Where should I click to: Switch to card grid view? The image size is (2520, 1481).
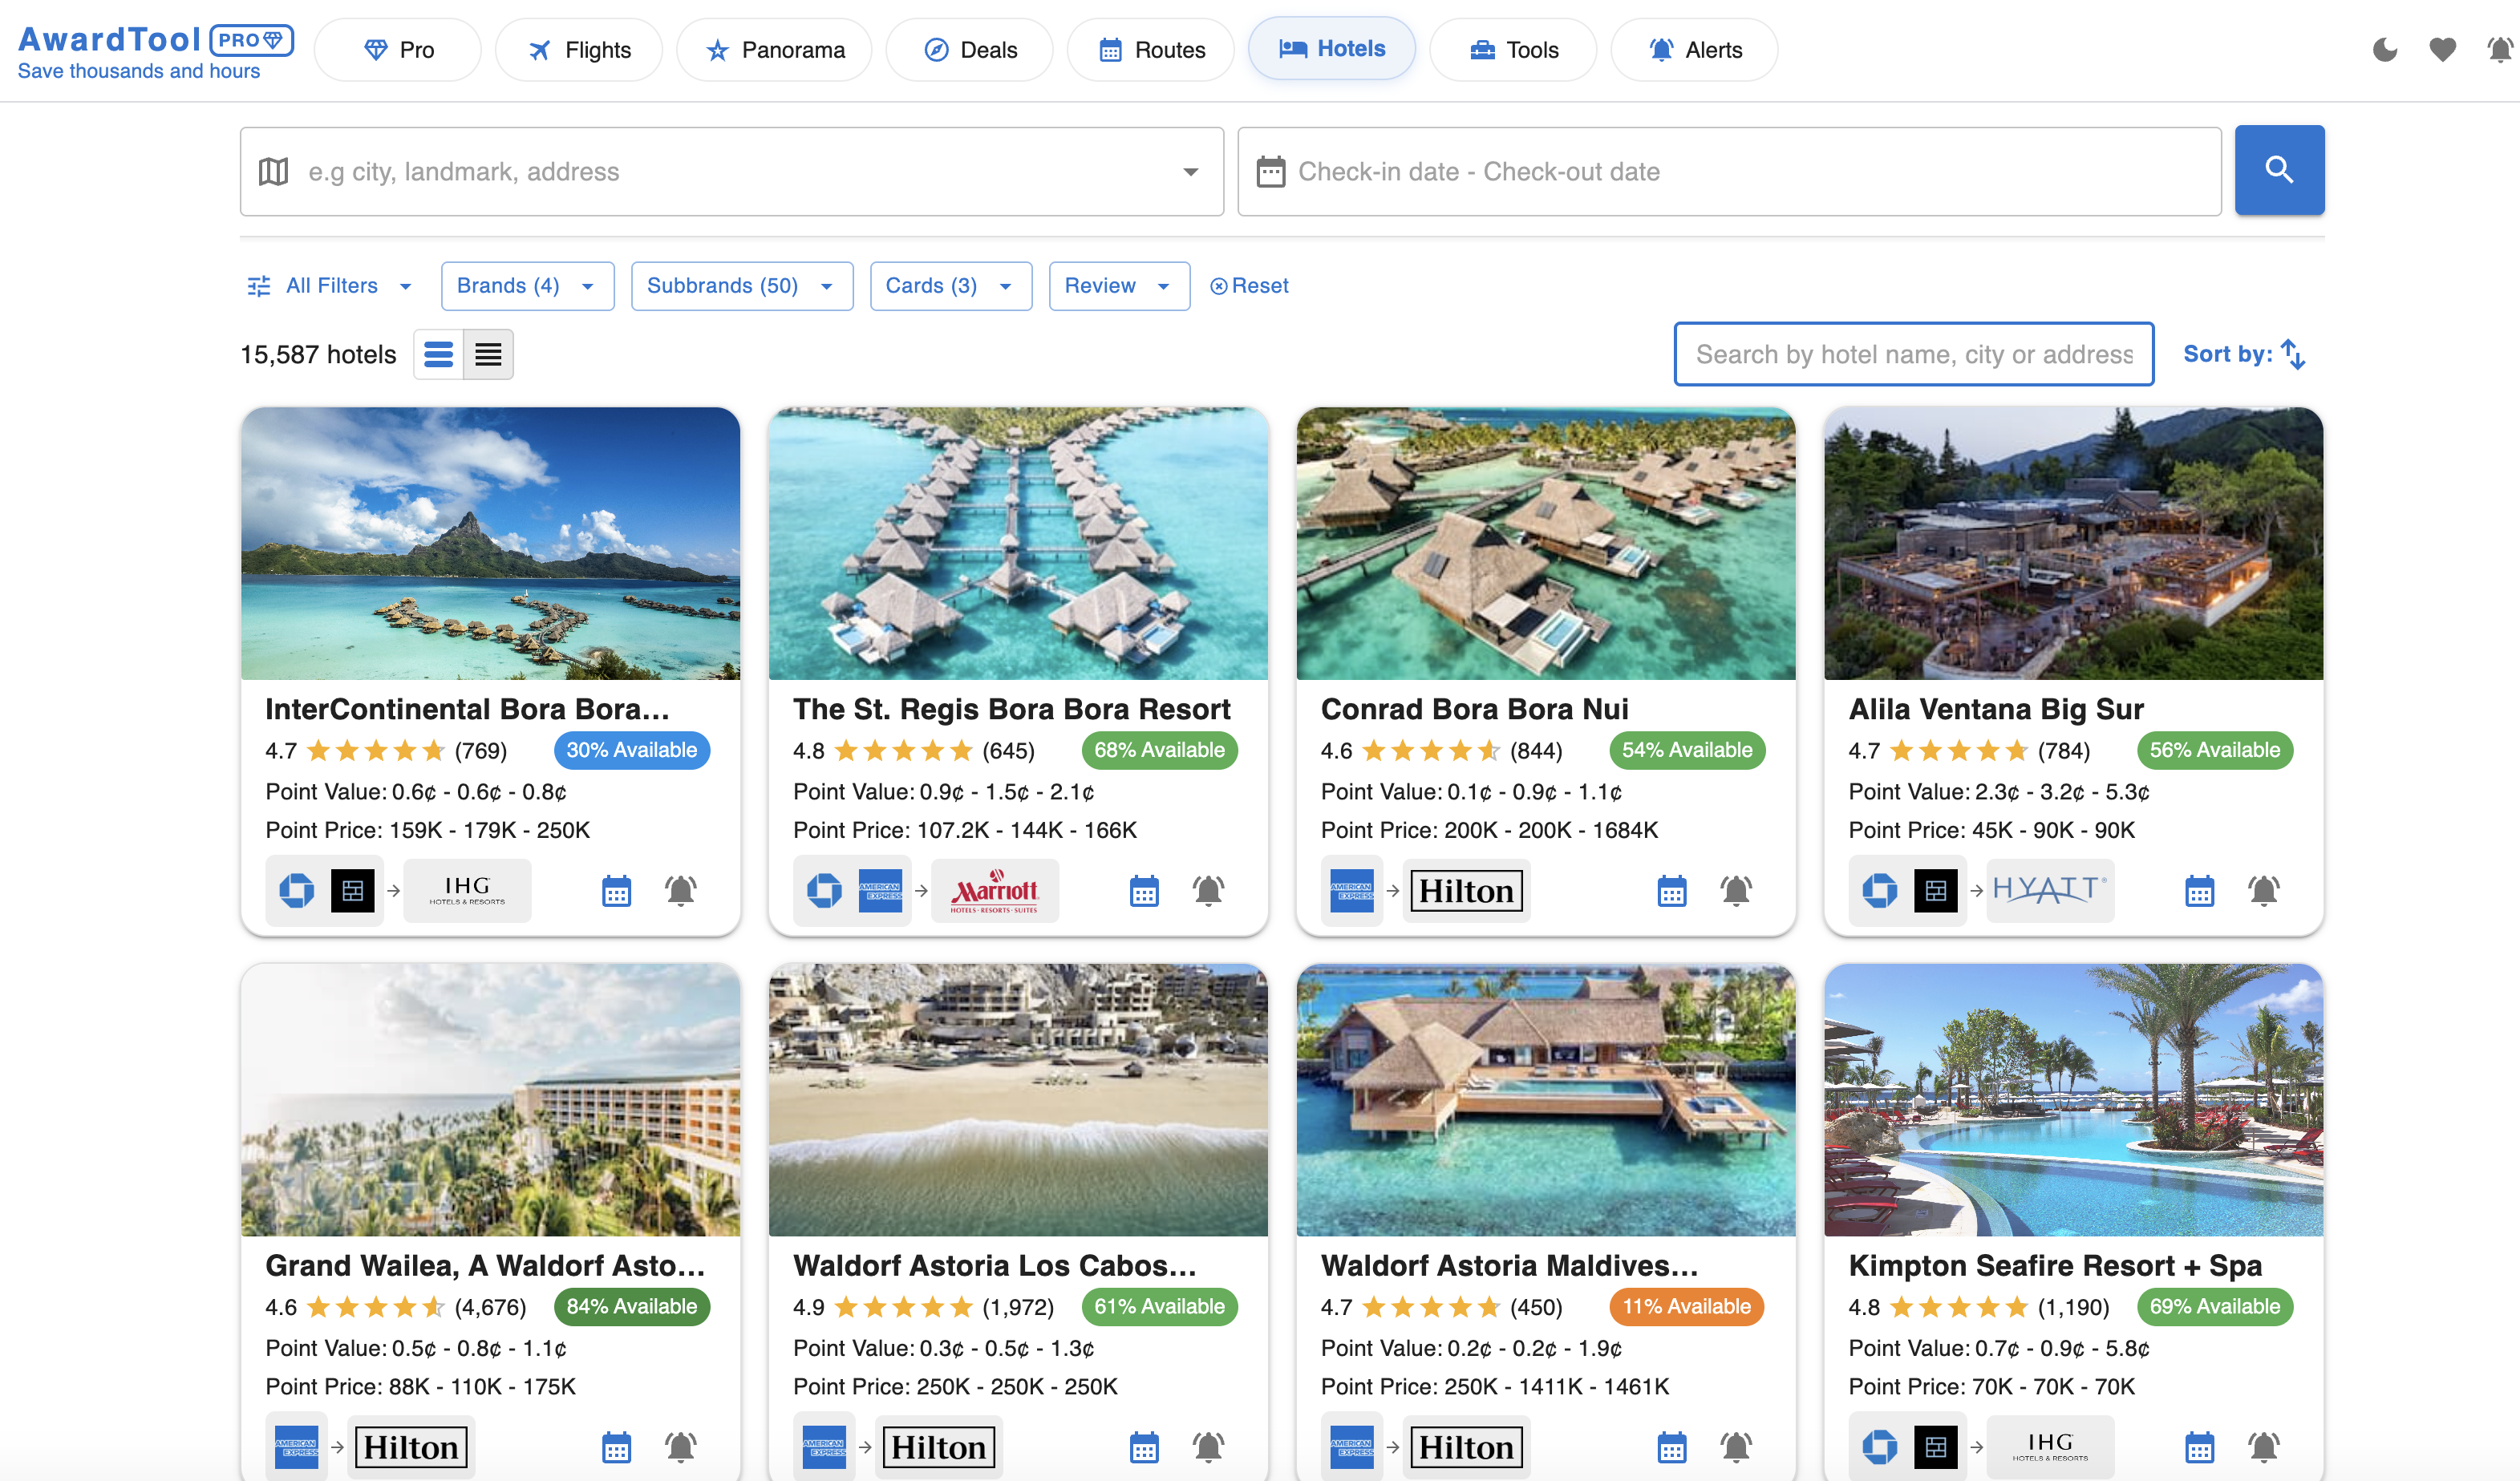(x=439, y=354)
